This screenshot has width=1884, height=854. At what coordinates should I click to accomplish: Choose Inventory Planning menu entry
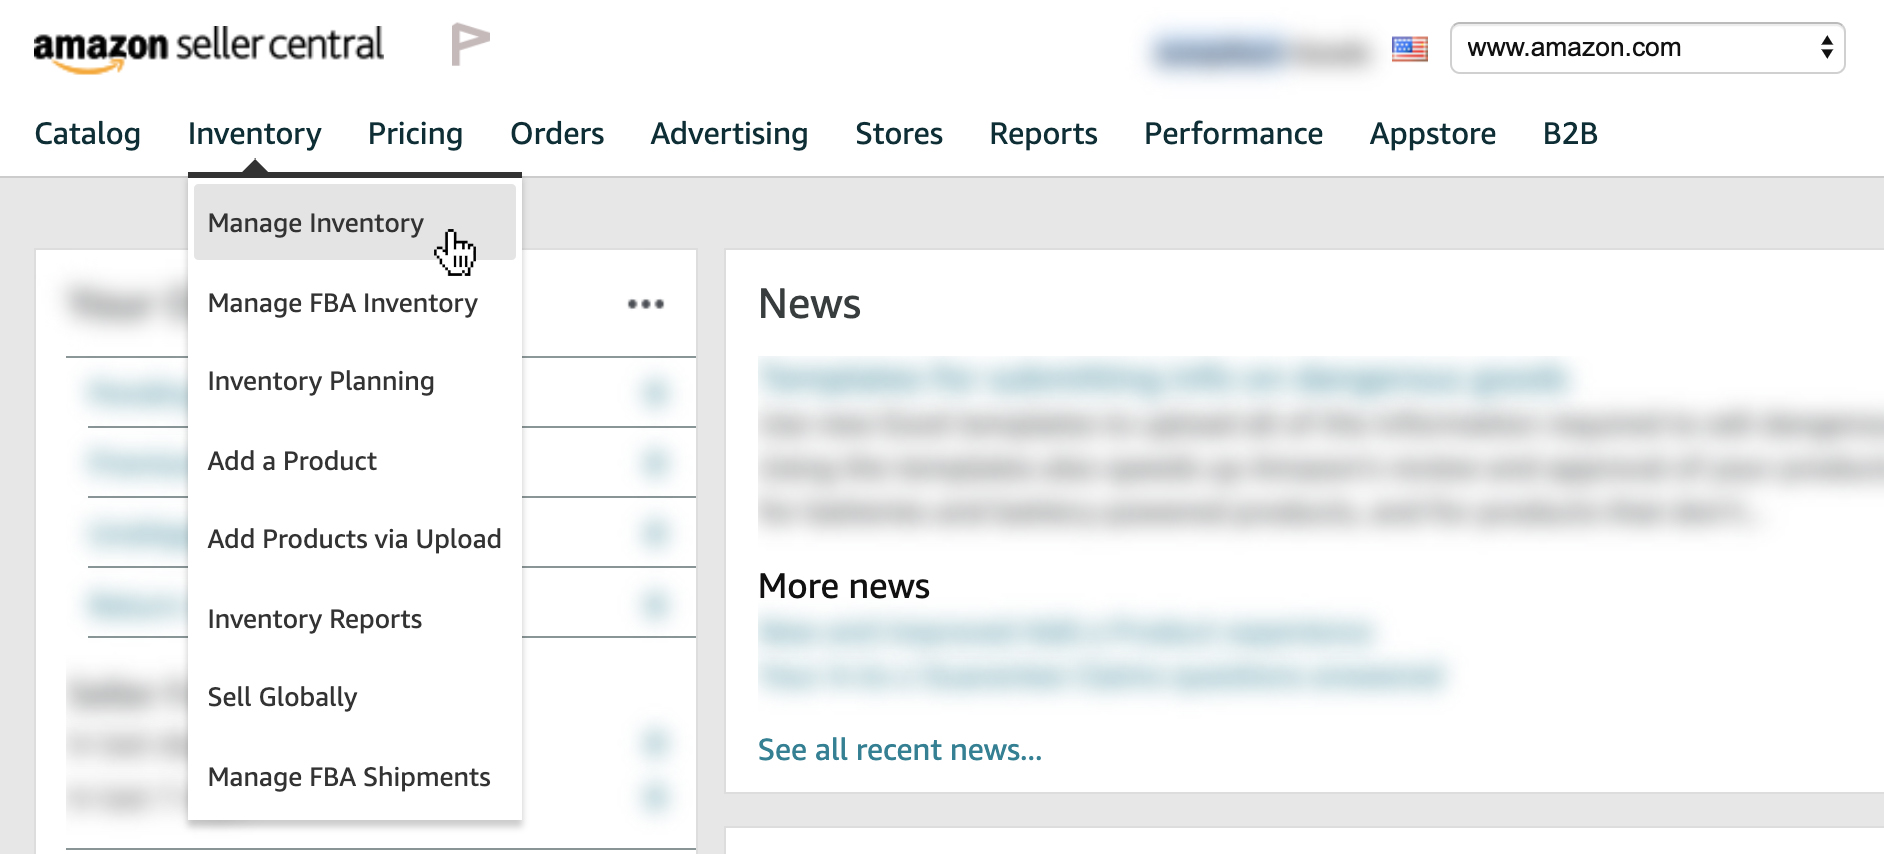click(x=321, y=381)
